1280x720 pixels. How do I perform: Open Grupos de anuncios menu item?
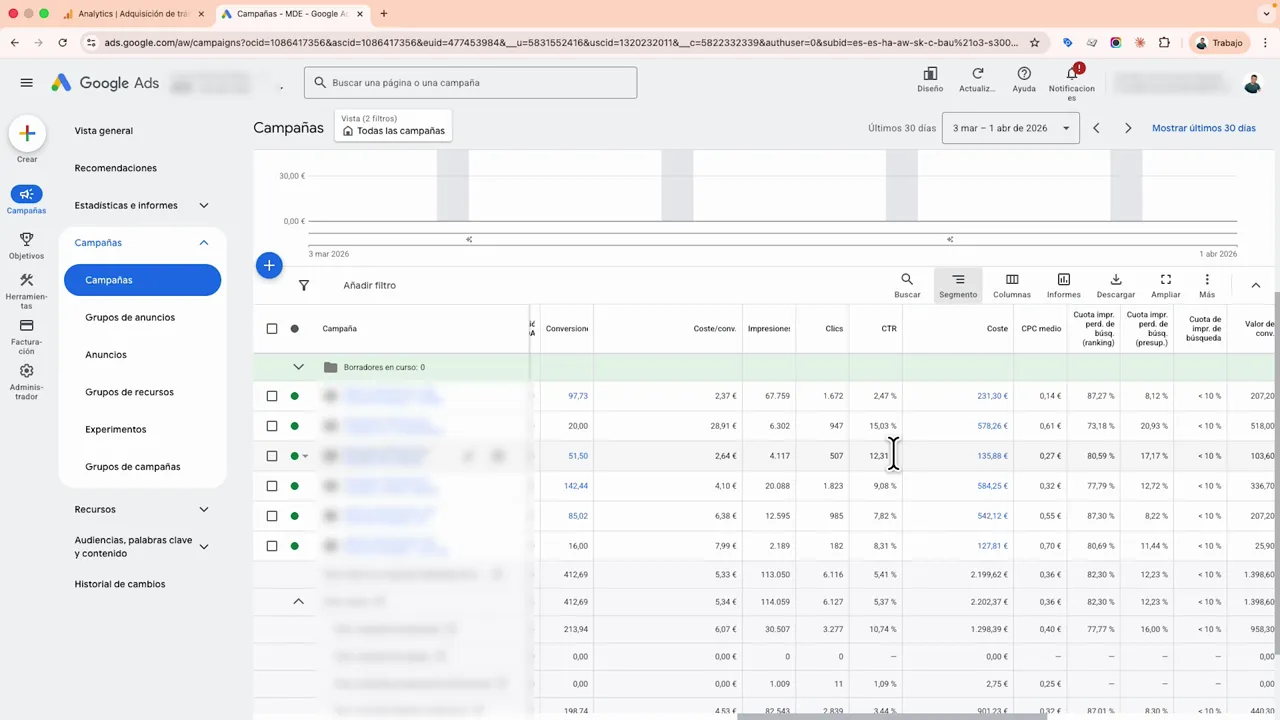[130, 318]
